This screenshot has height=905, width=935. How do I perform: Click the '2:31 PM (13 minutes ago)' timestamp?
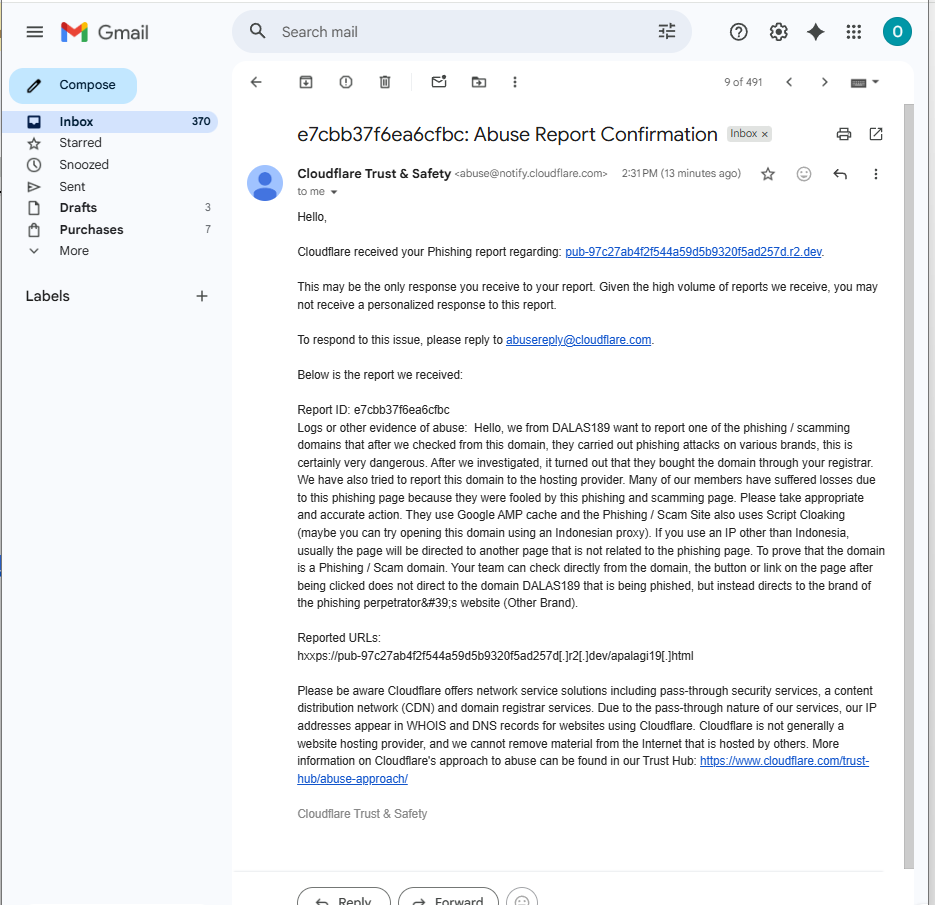click(681, 173)
